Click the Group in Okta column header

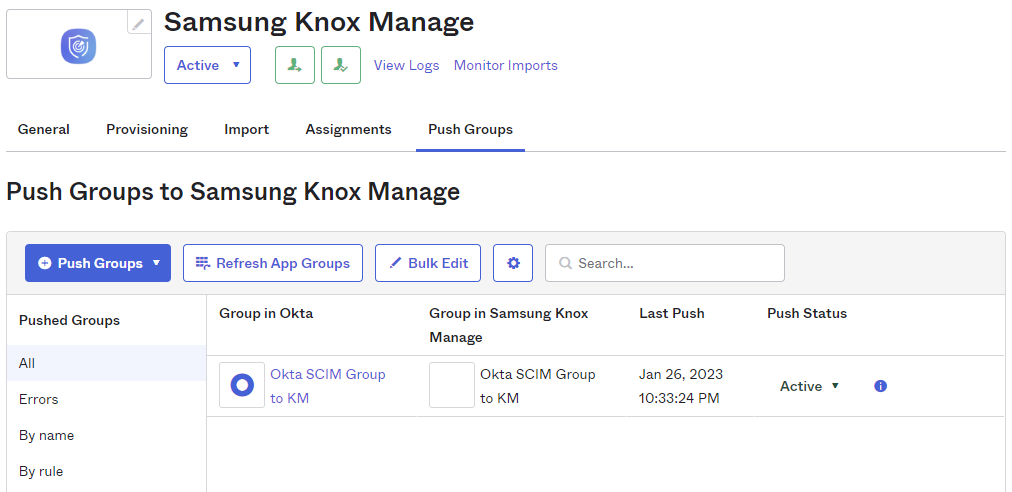click(266, 314)
